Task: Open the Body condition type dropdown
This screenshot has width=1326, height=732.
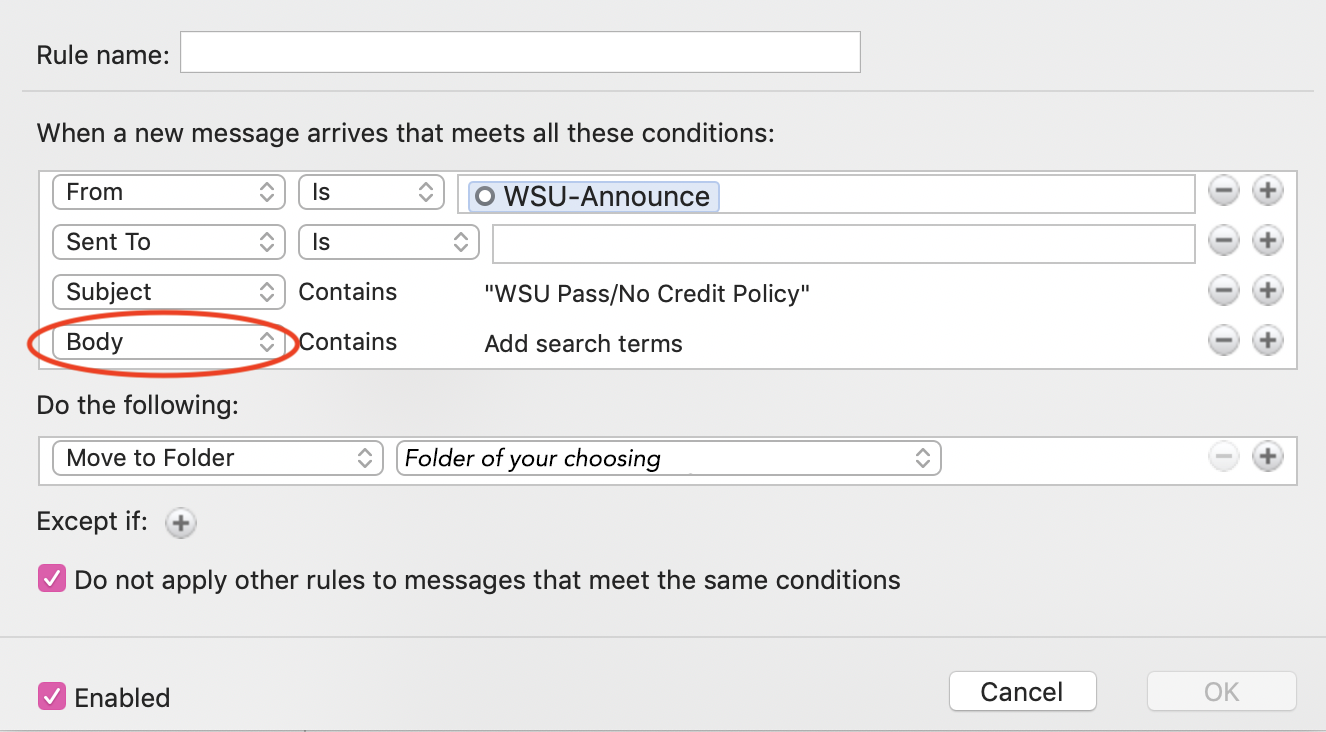Action: point(169,342)
